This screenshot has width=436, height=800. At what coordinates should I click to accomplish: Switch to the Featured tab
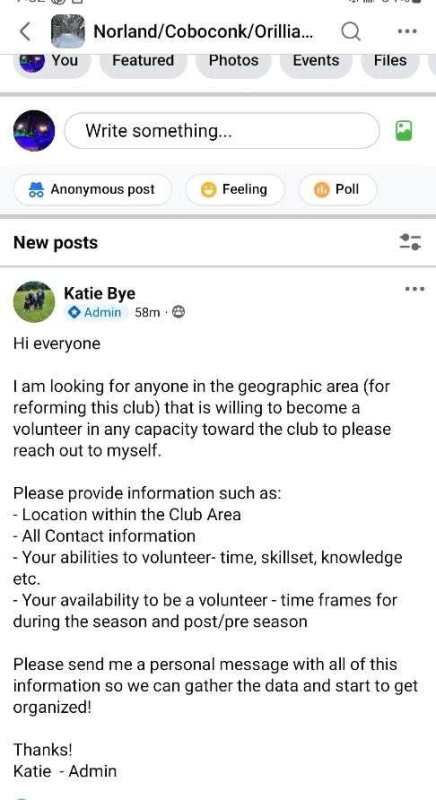(x=143, y=61)
